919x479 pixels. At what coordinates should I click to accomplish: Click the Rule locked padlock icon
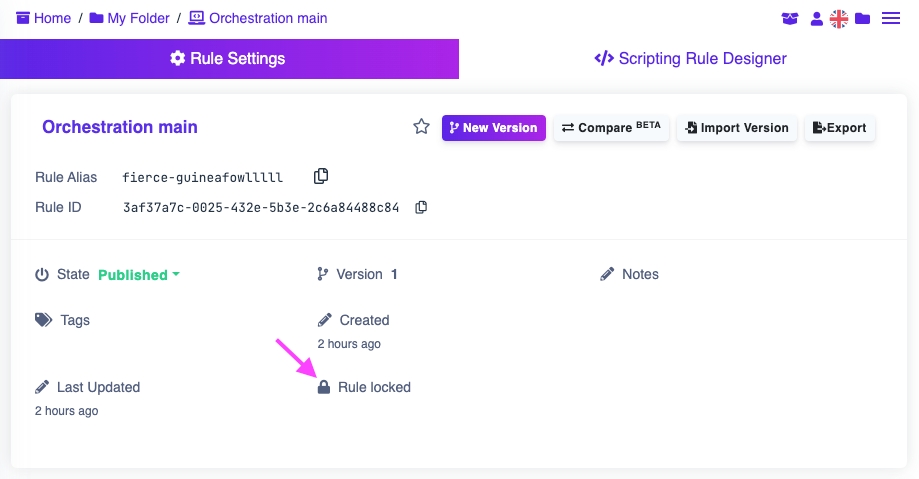[324, 387]
